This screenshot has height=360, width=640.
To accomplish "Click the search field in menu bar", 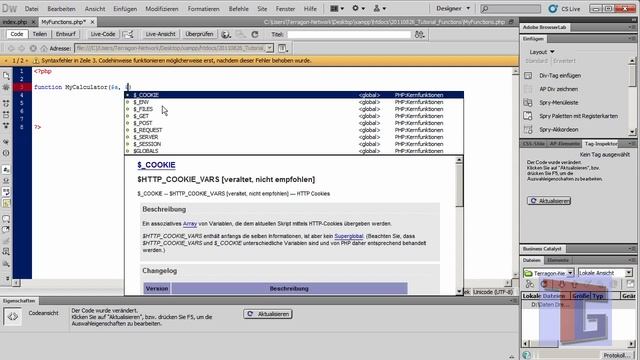I will (x=510, y=9).
